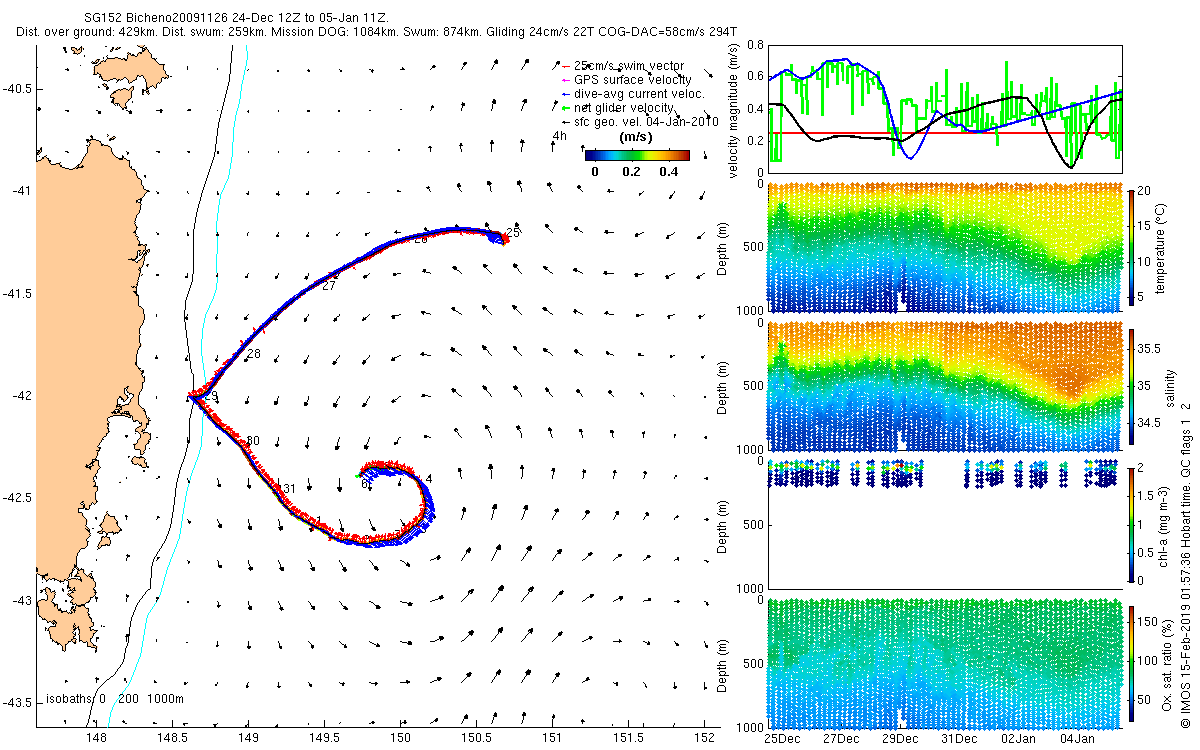This screenshot has width=1200, height=750.
Task: Click day marker 27 on the glider track
Action: click(328, 287)
